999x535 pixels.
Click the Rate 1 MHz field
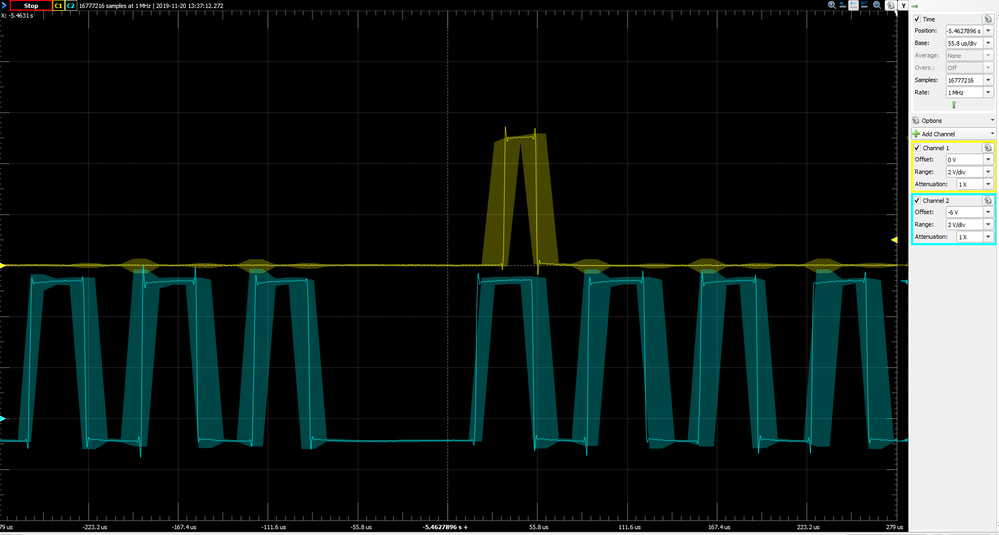[964, 92]
